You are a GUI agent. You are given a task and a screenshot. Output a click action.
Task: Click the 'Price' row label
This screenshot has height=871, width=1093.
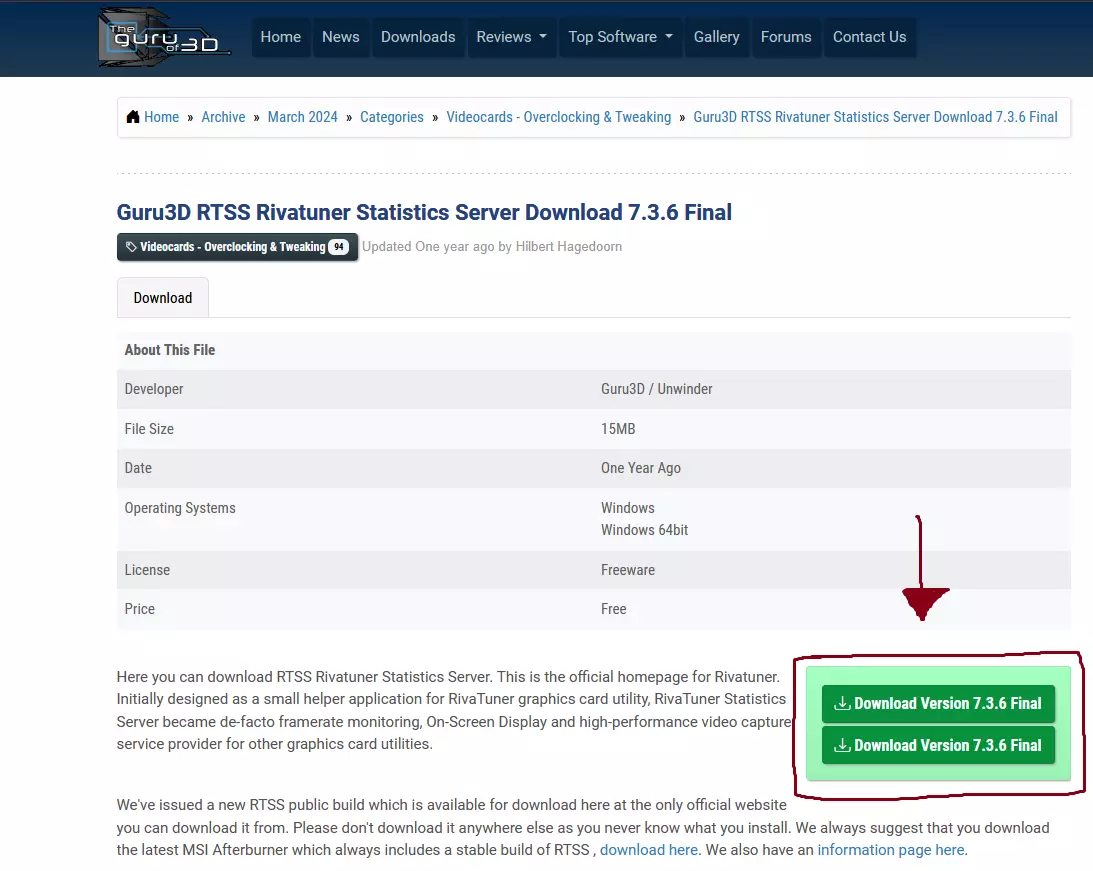click(139, 609)
